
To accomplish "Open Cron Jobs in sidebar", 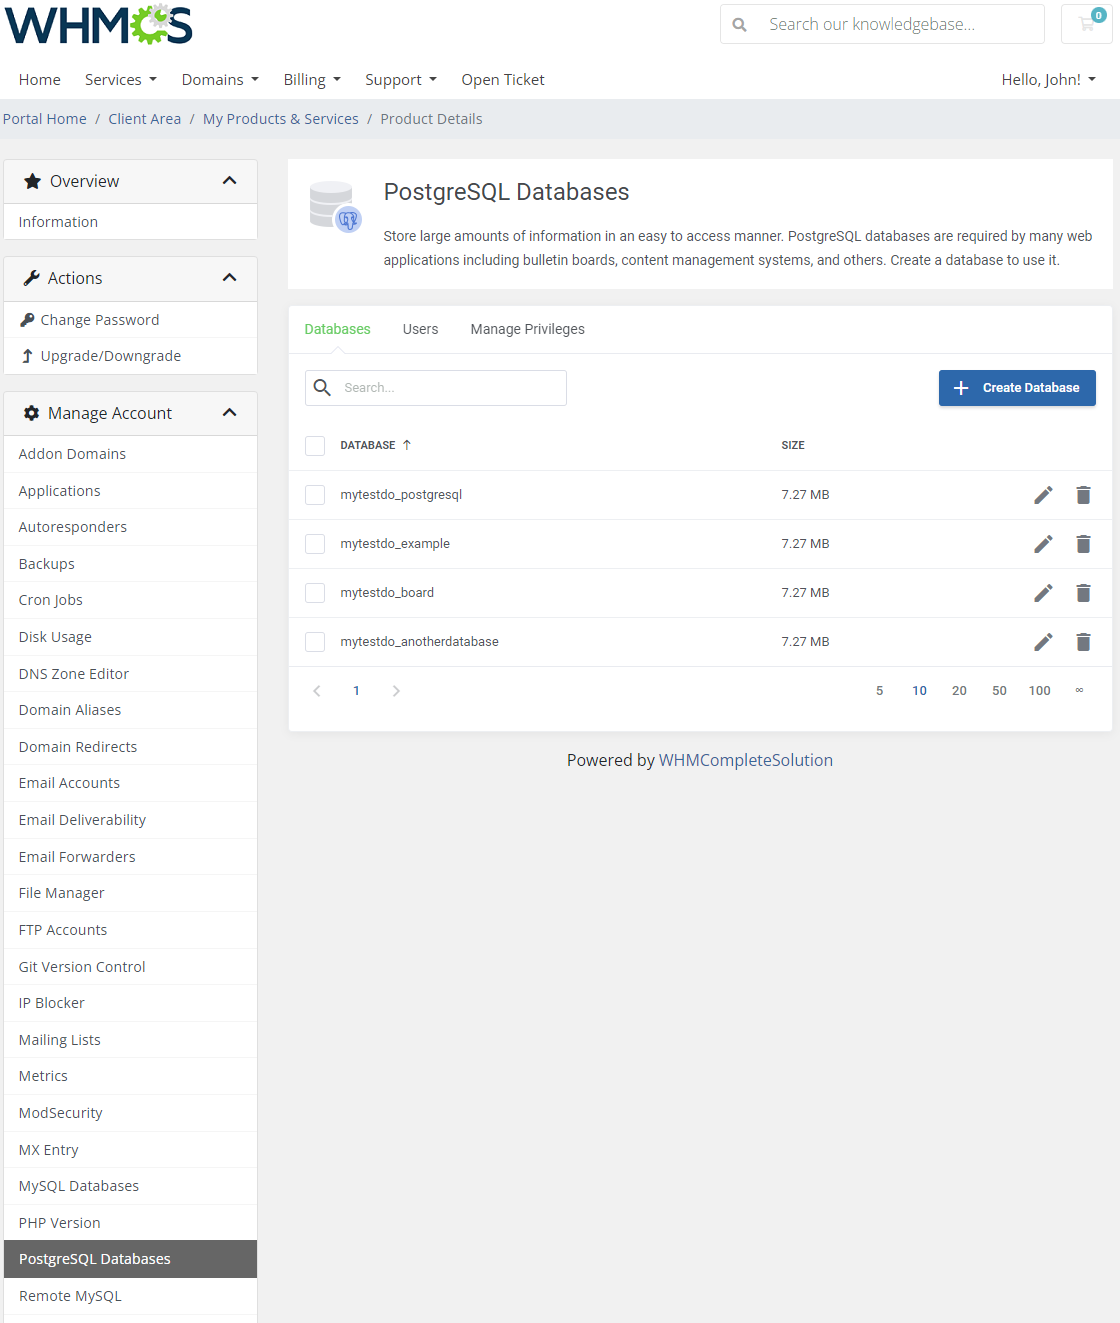I will click(x=130, y=600).
